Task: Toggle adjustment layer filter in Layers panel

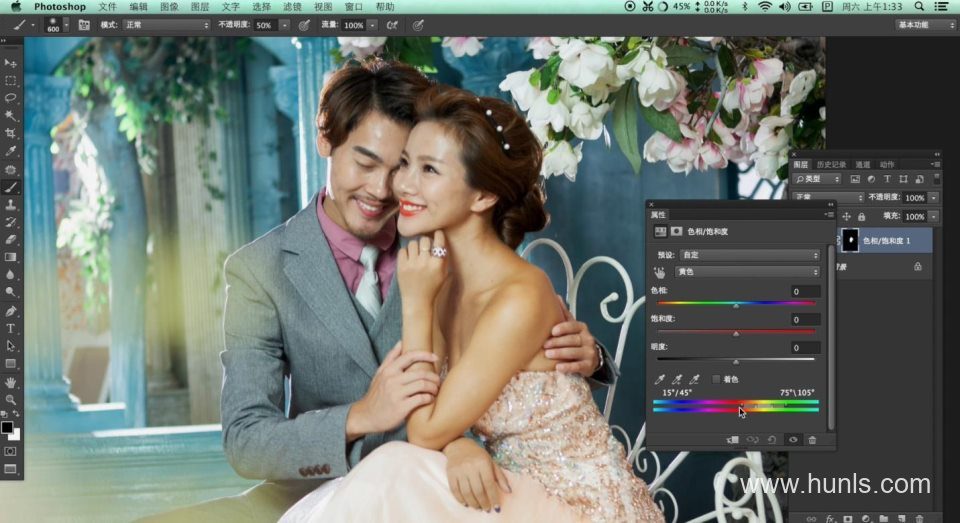Action: (871, 179)
